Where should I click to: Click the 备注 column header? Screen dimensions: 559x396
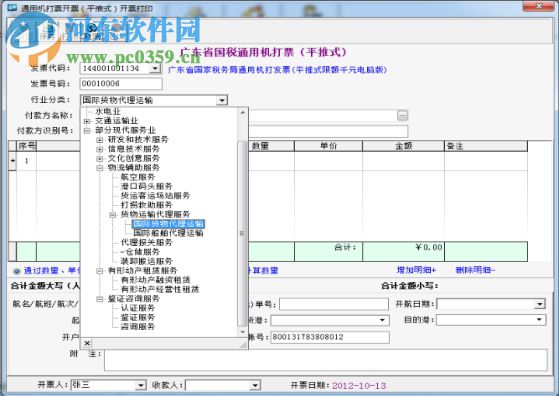point(486,146)
